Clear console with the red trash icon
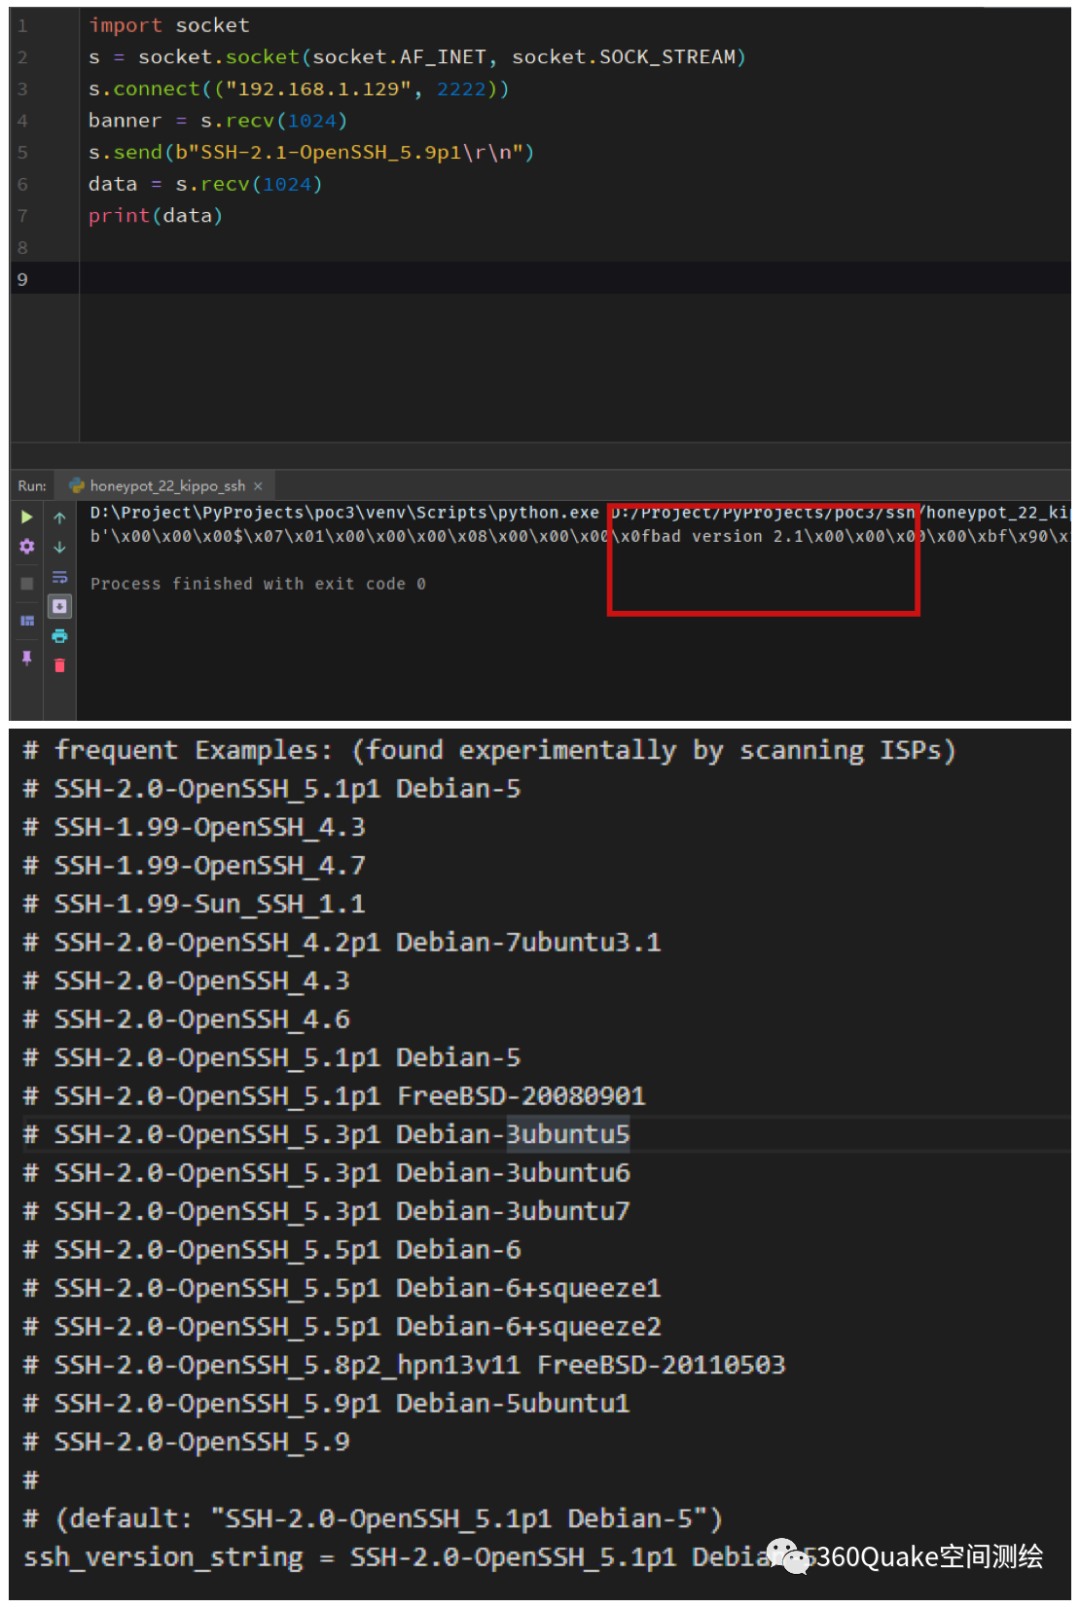Image resolution: width=1080 pixels, height=1607 pixels. click(x=60, y=666)
